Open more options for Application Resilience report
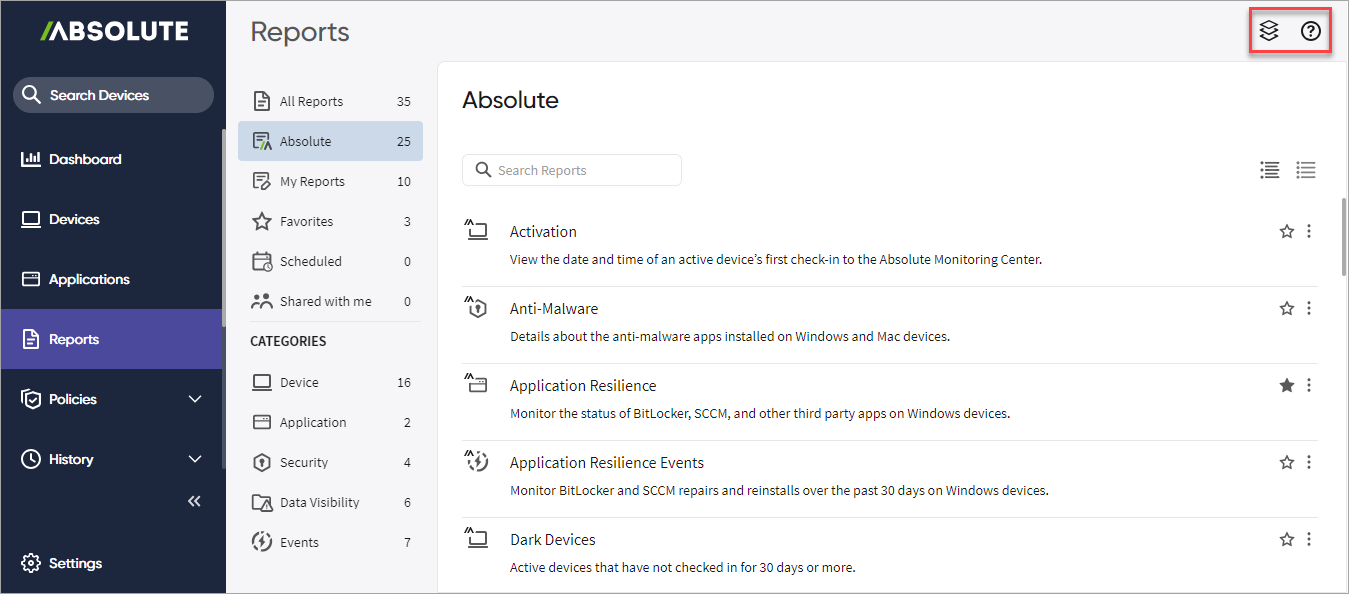 [1309, 385]
